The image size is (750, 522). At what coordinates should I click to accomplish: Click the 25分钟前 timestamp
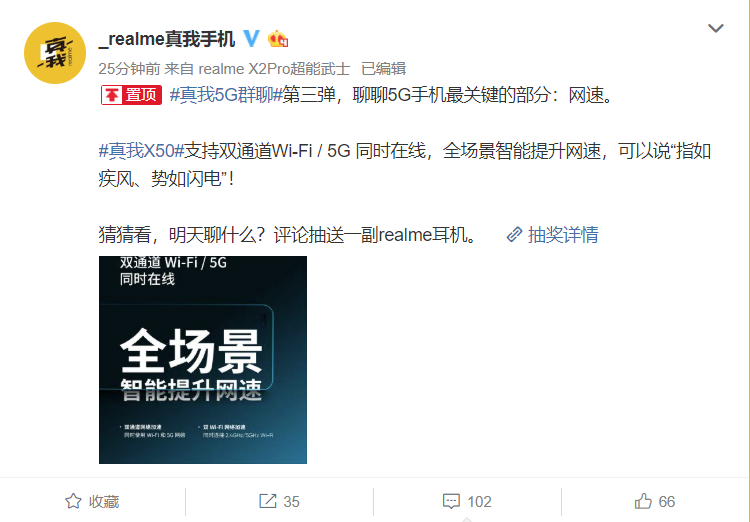tap(129, 68)
